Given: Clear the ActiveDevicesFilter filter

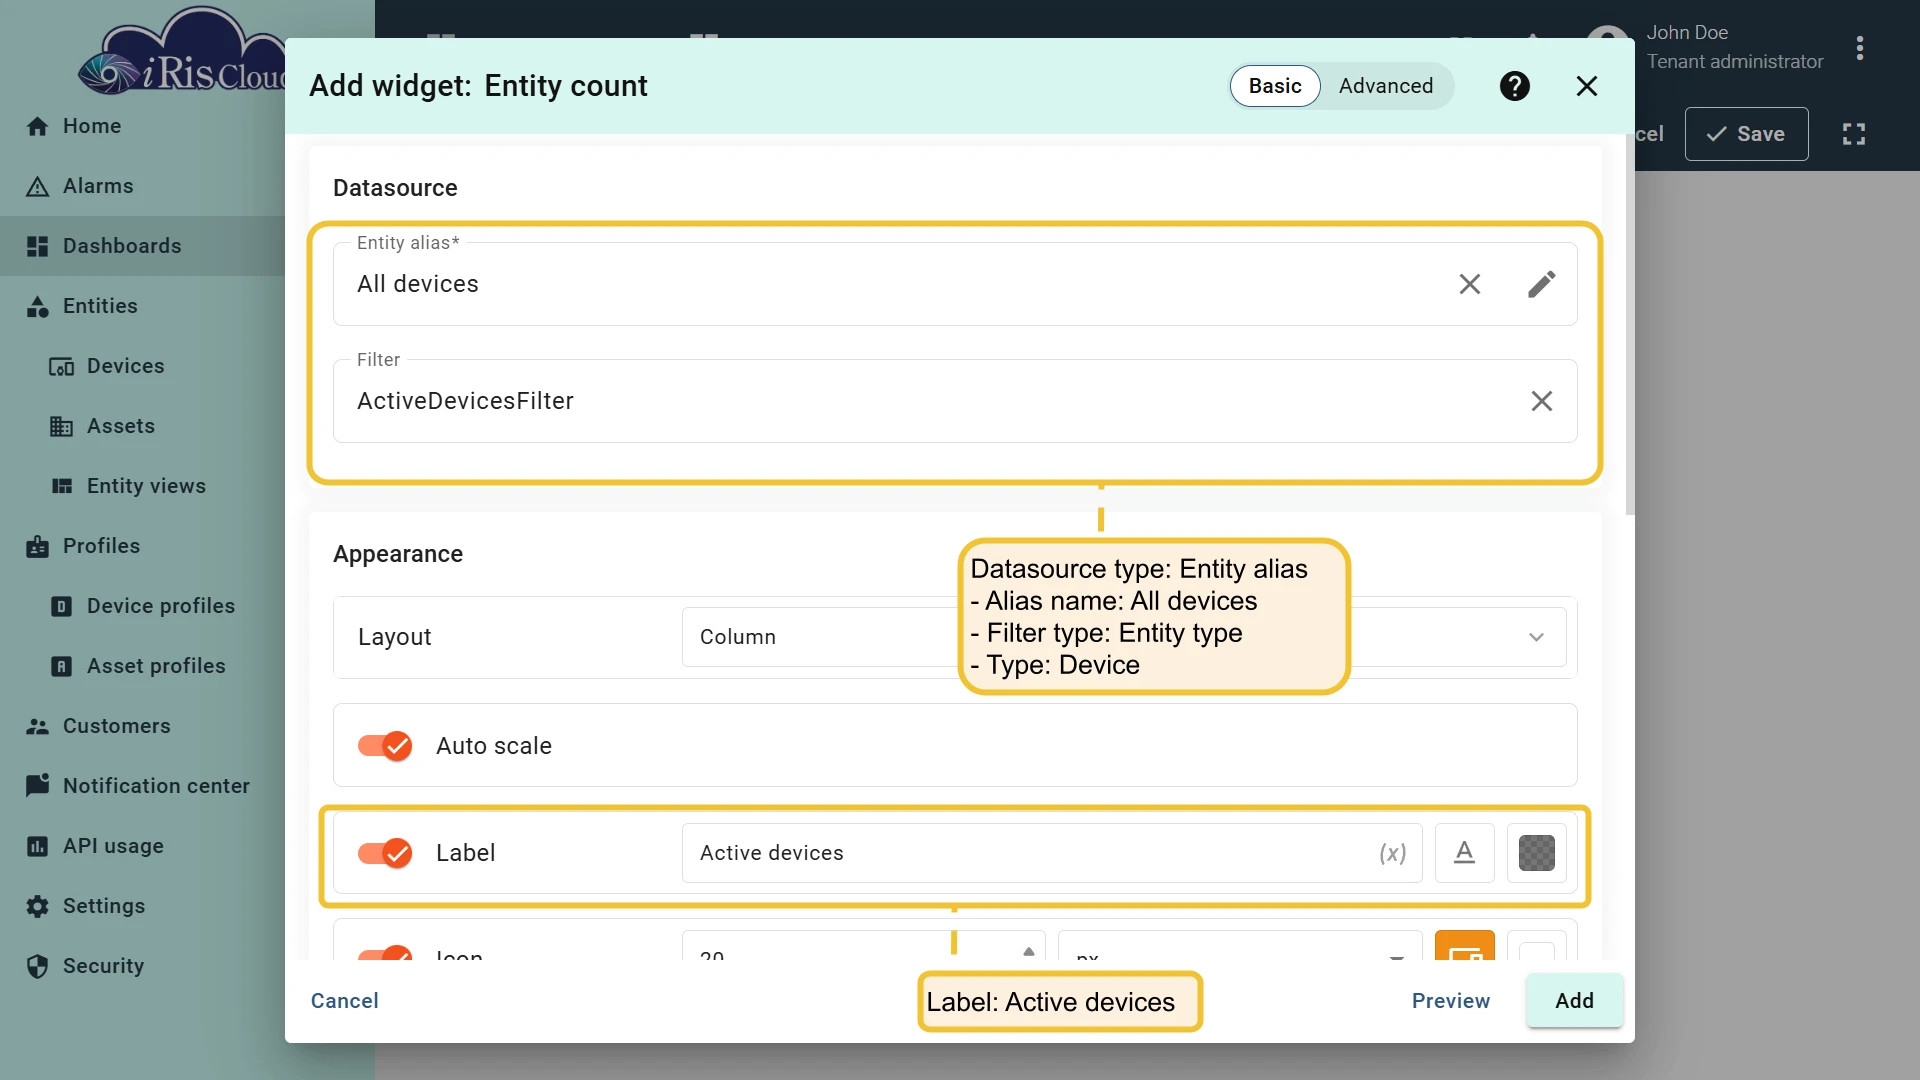Looking at the screenshot, I should pos(1542,401).
